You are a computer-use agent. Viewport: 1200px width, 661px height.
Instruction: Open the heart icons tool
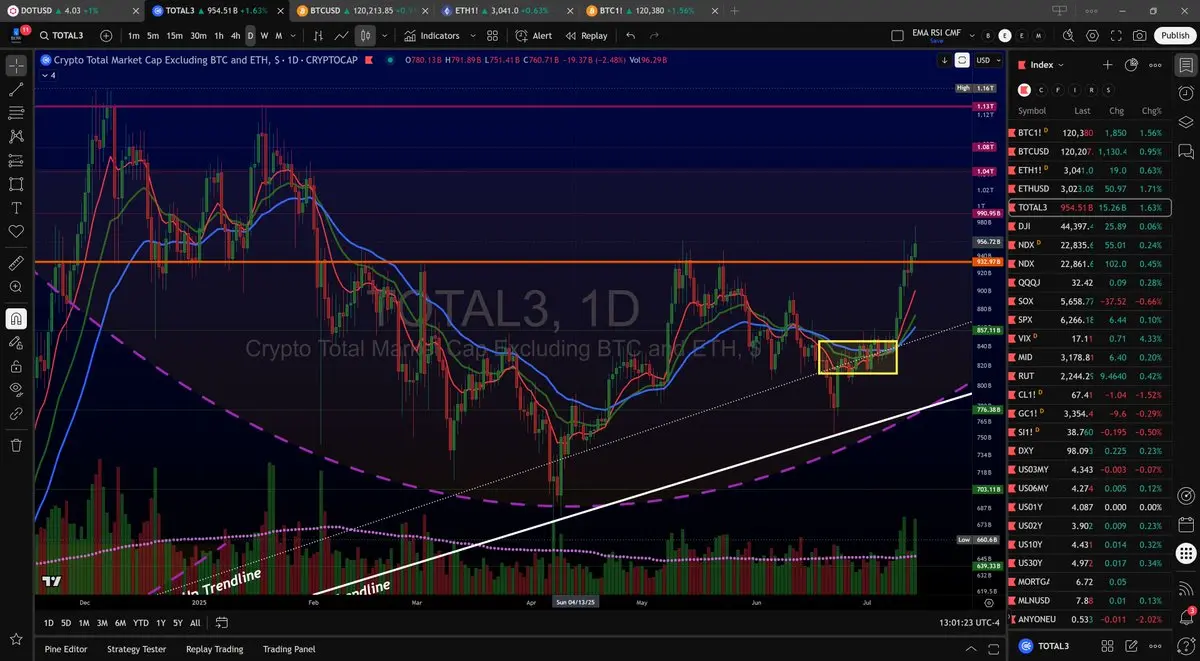click(x=16, y=232)
